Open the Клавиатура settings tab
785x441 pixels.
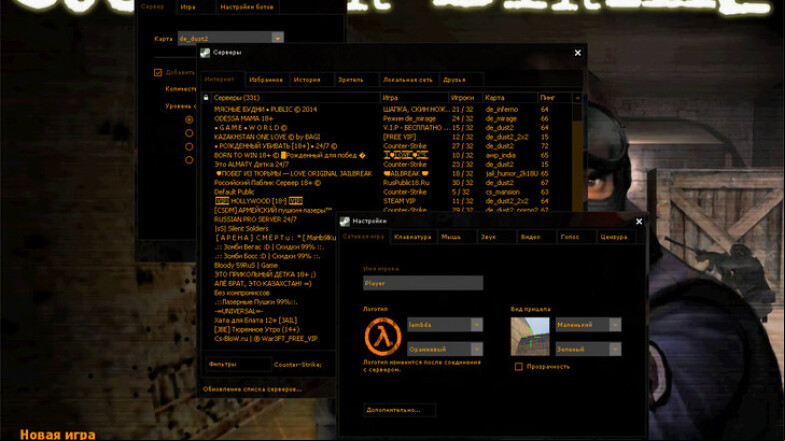point(413,237)
